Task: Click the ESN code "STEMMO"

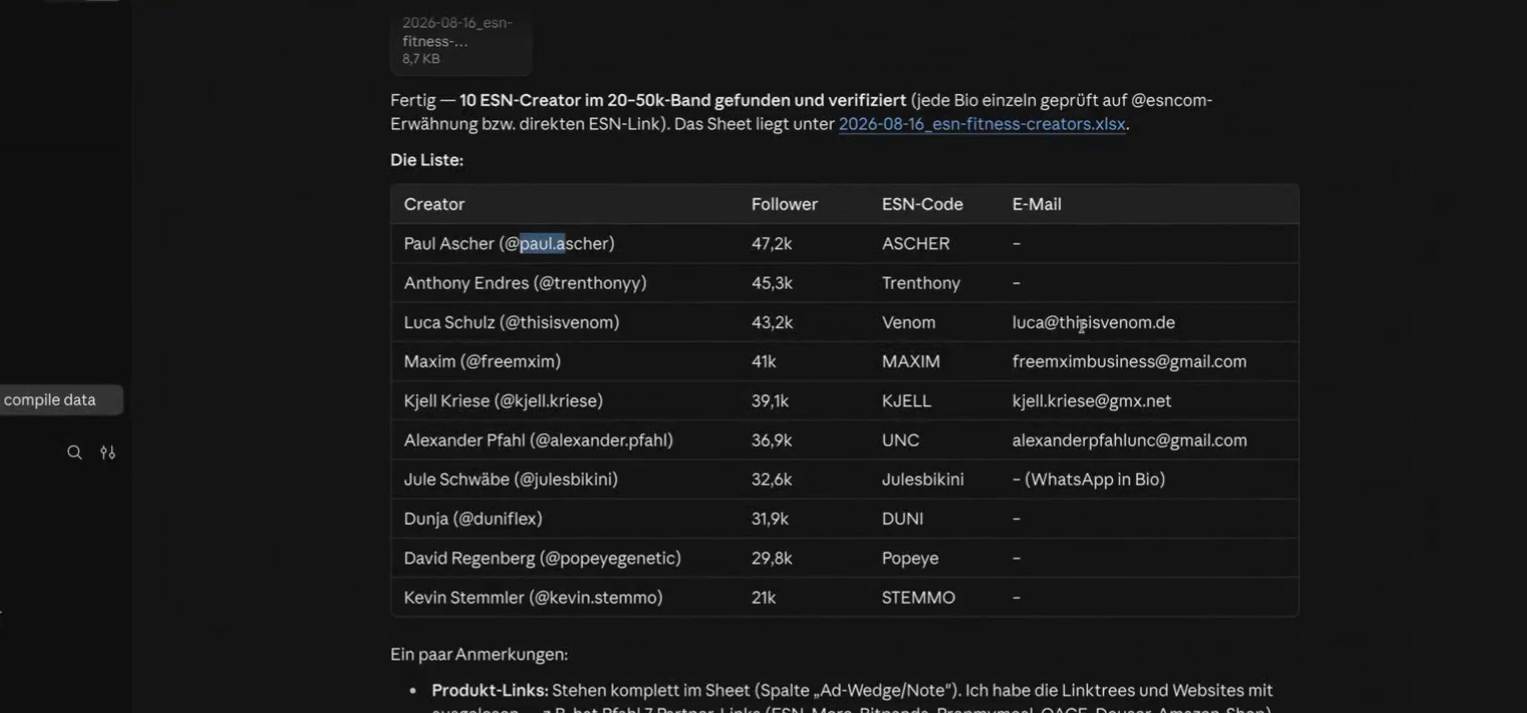Action: [918, 597]
